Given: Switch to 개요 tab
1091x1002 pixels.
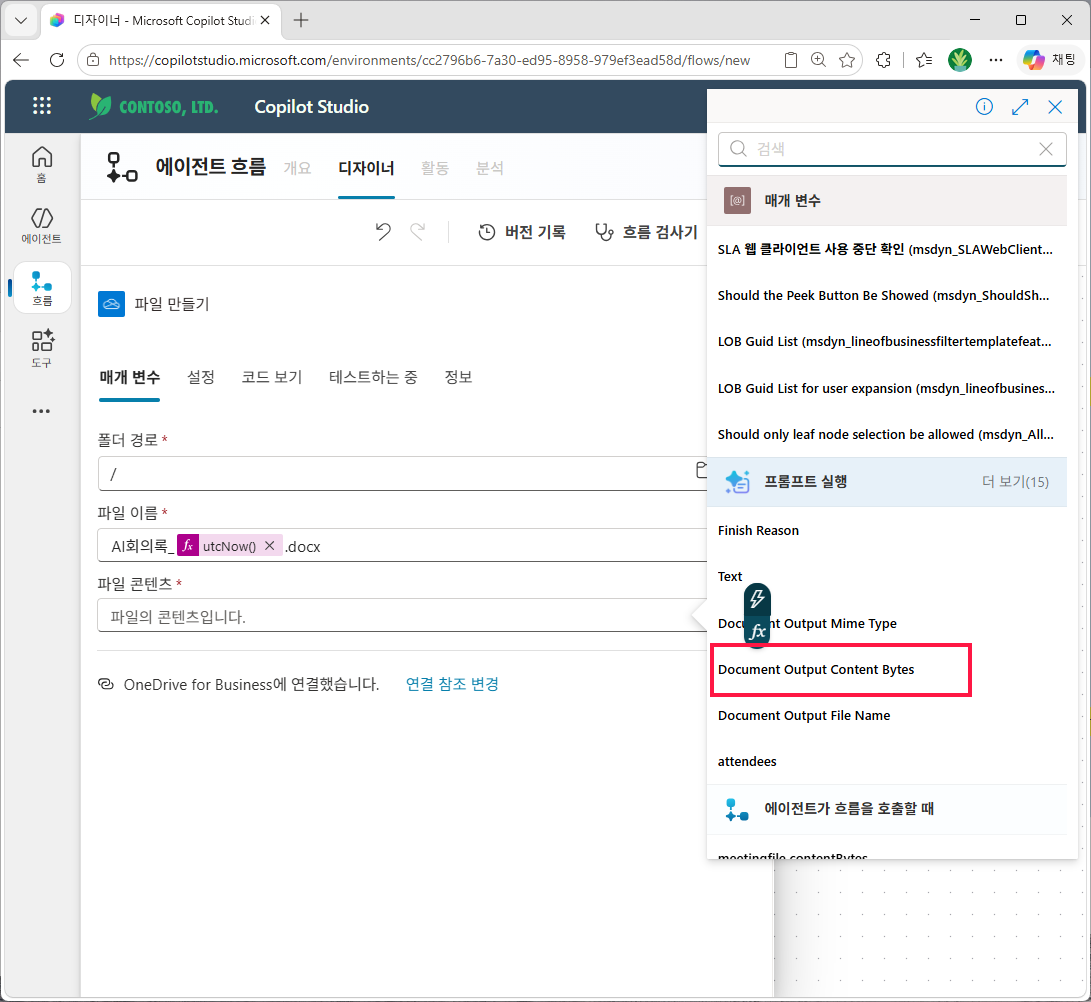Looking at the screenshot, I should [297, 168].
